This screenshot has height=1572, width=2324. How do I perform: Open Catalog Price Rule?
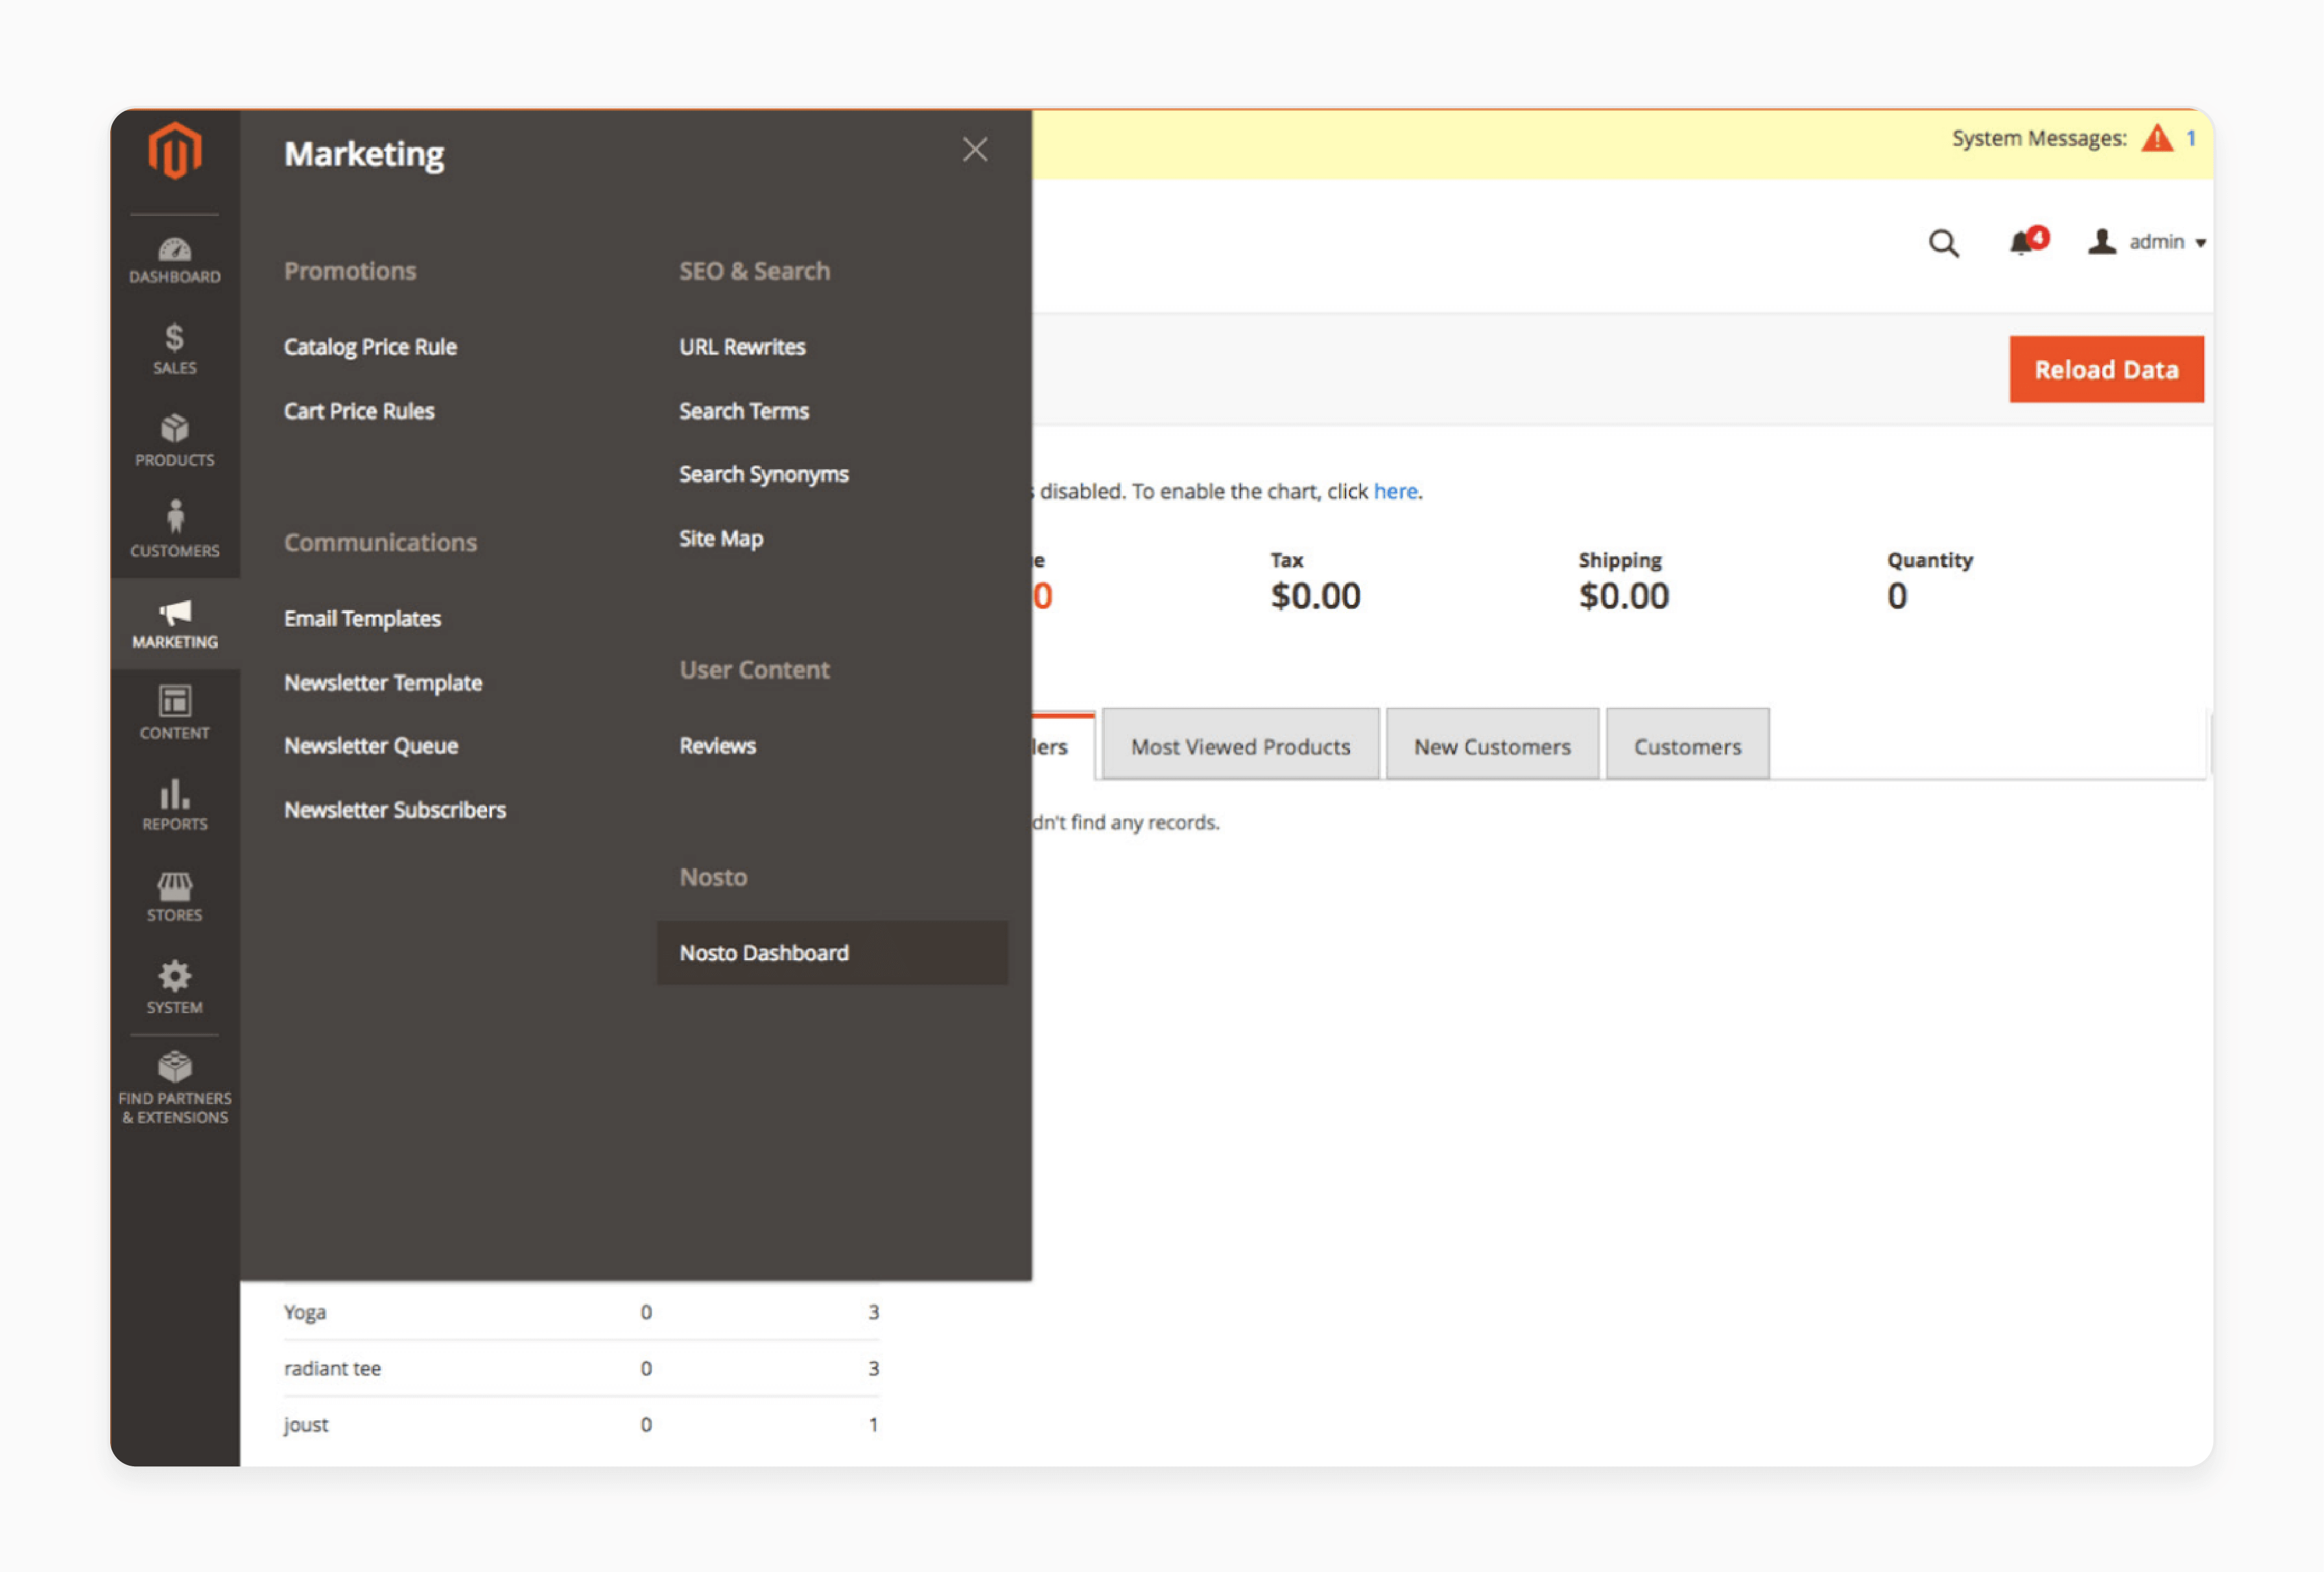pos(370,347)
